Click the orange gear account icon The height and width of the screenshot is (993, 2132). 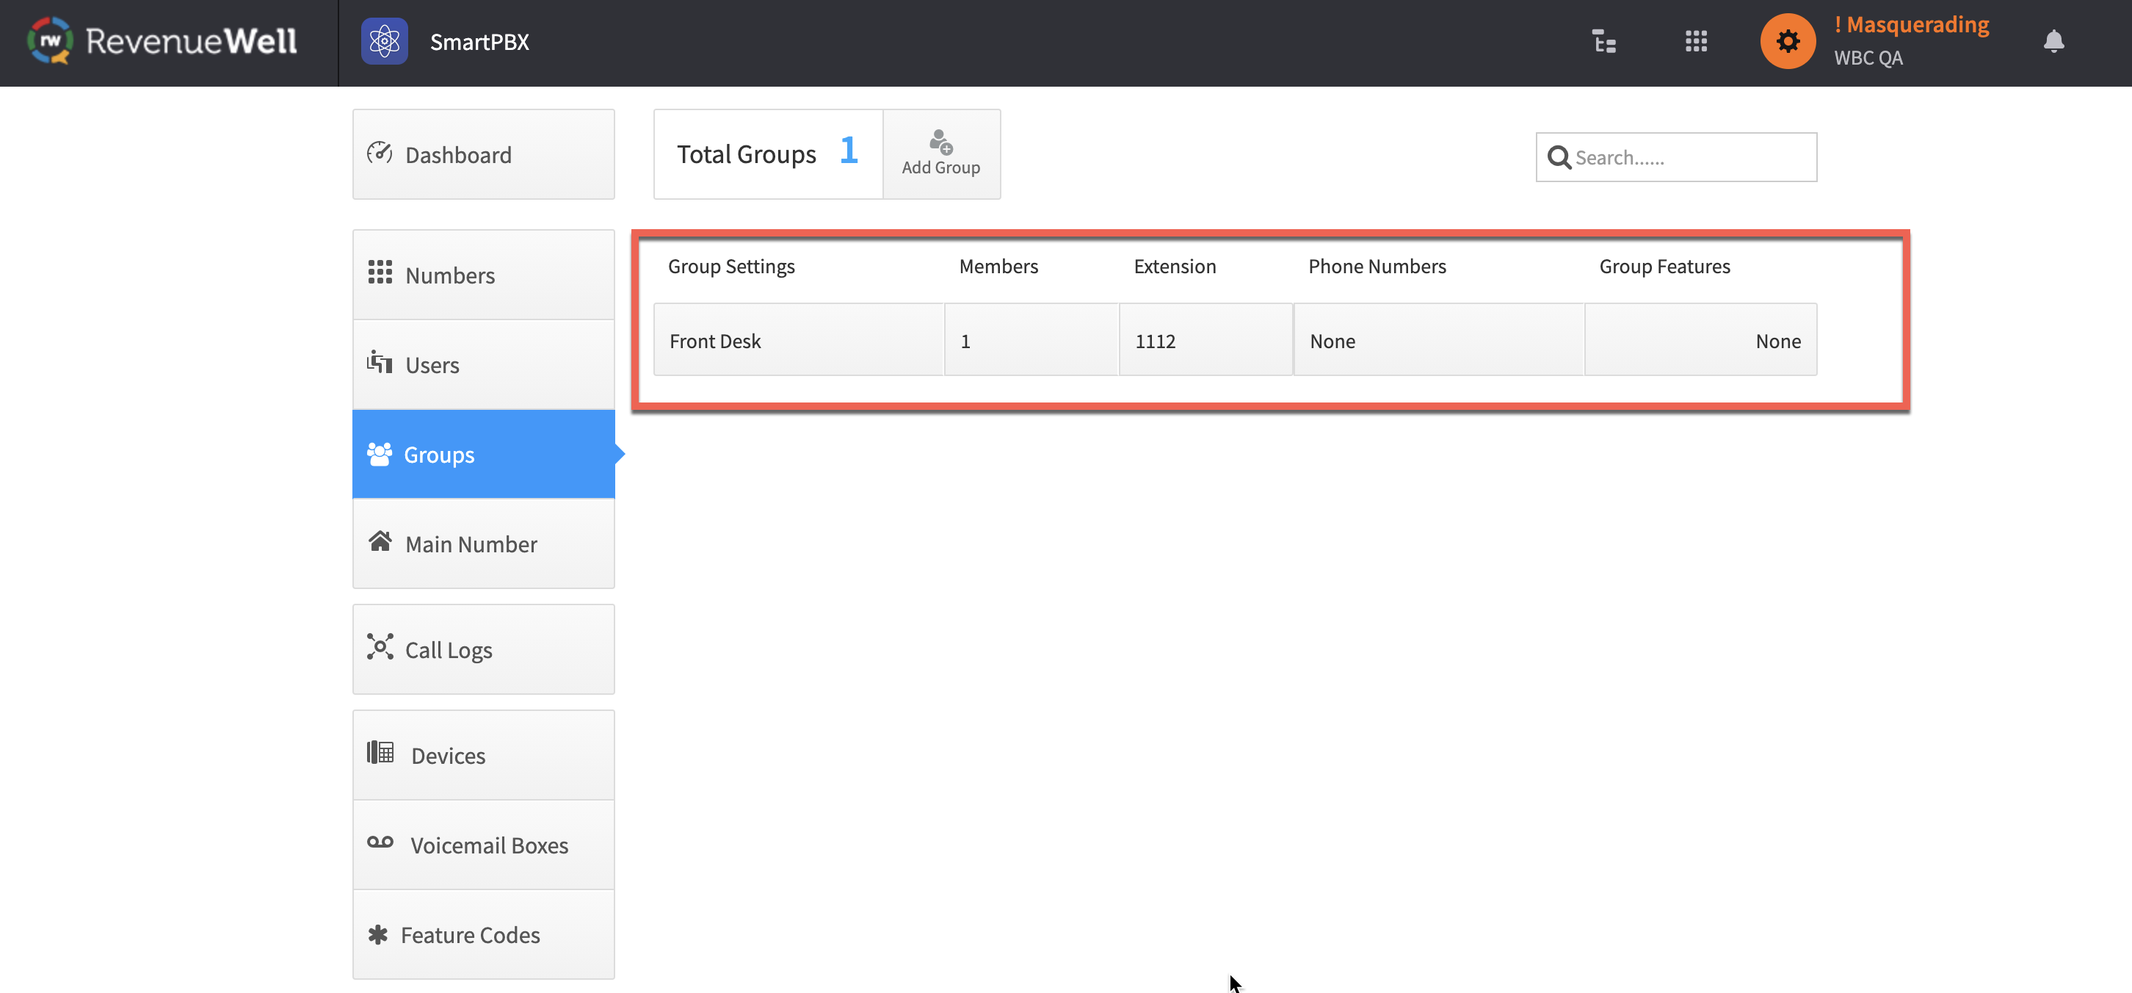coord(1787,42)
